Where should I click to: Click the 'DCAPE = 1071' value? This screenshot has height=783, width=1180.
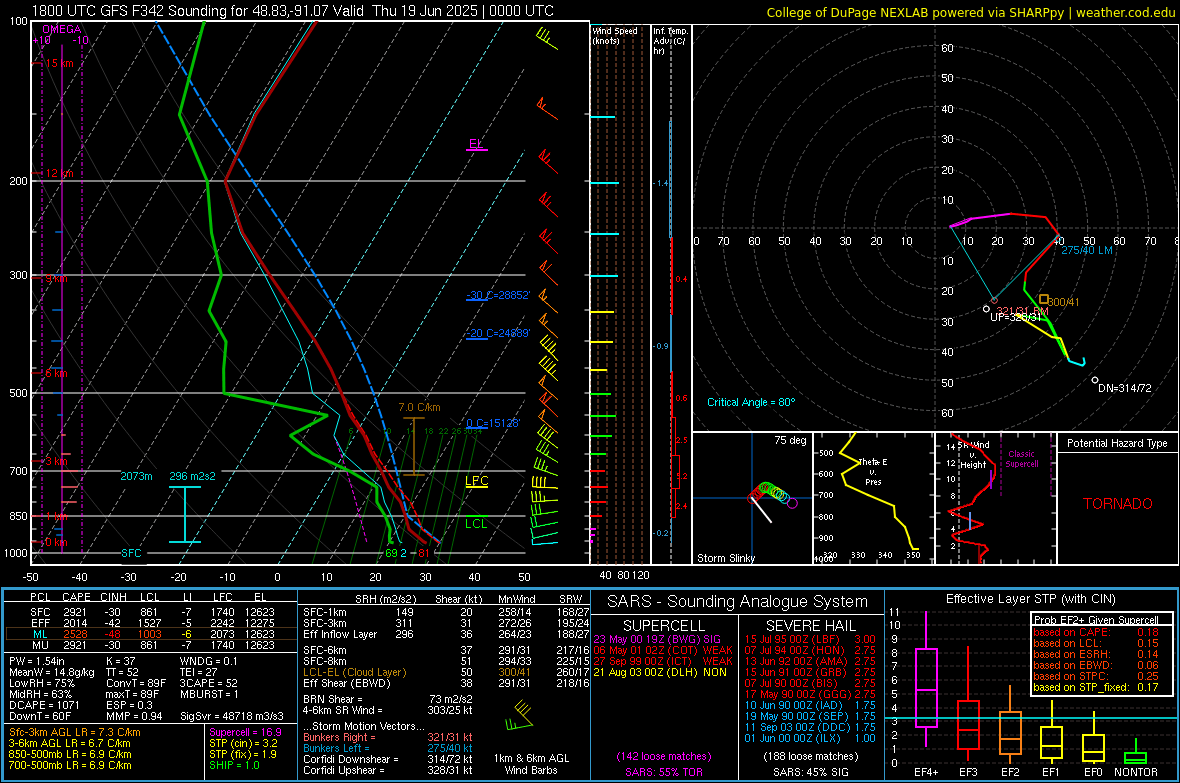tap(44, 705)
